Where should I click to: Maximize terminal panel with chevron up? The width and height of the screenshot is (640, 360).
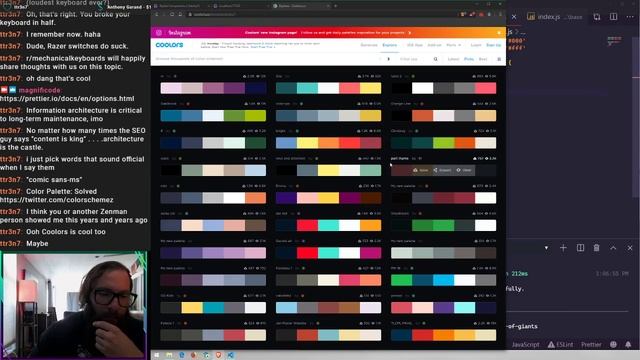[x=613, y=248]
